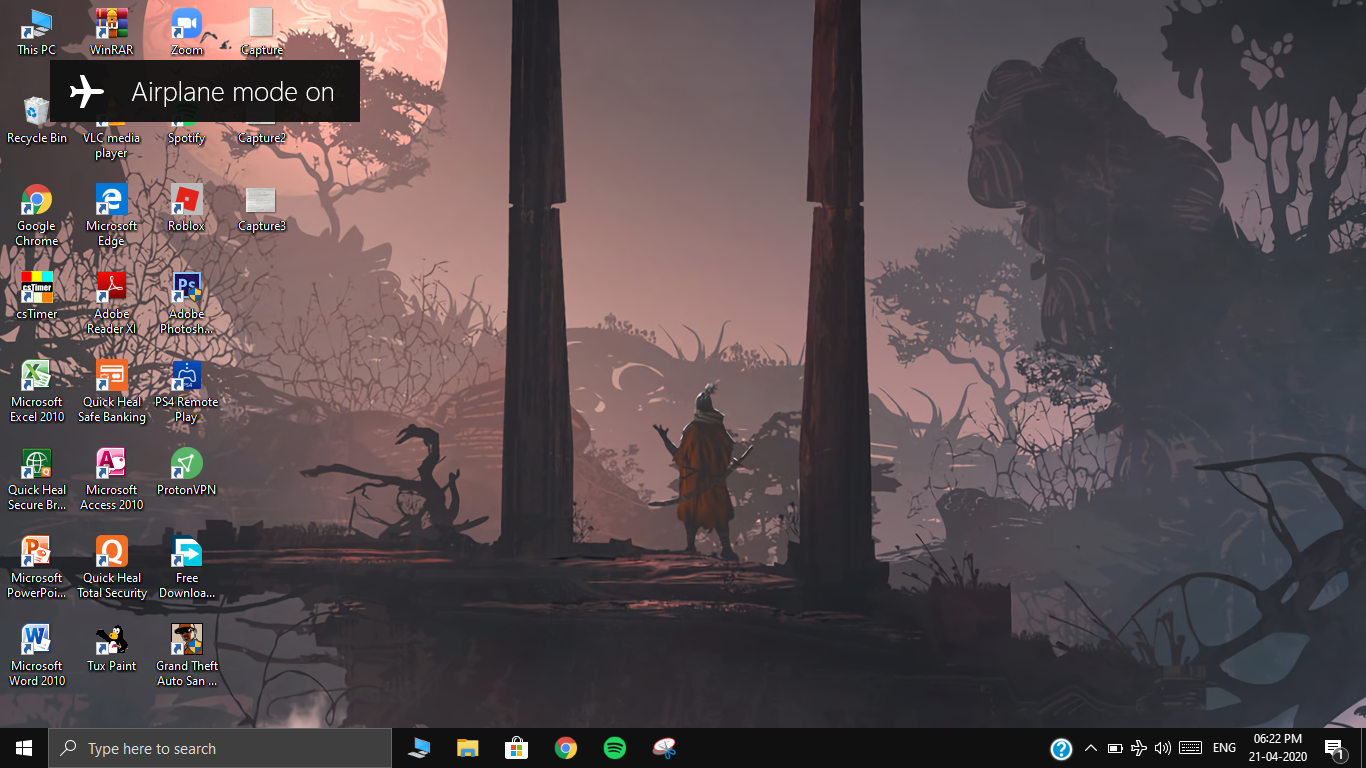
Task: Launch Spotify from the taskbar
Action: 615,748
